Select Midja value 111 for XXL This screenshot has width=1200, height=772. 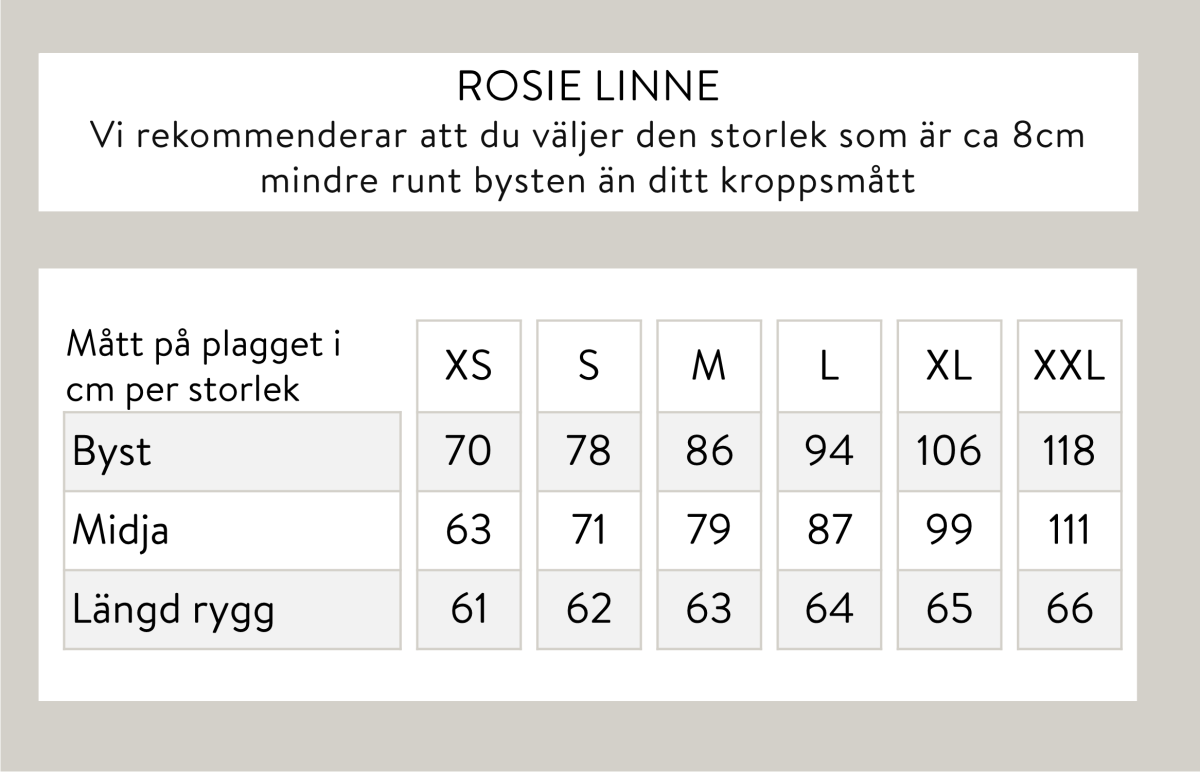tap(1069, 530)
